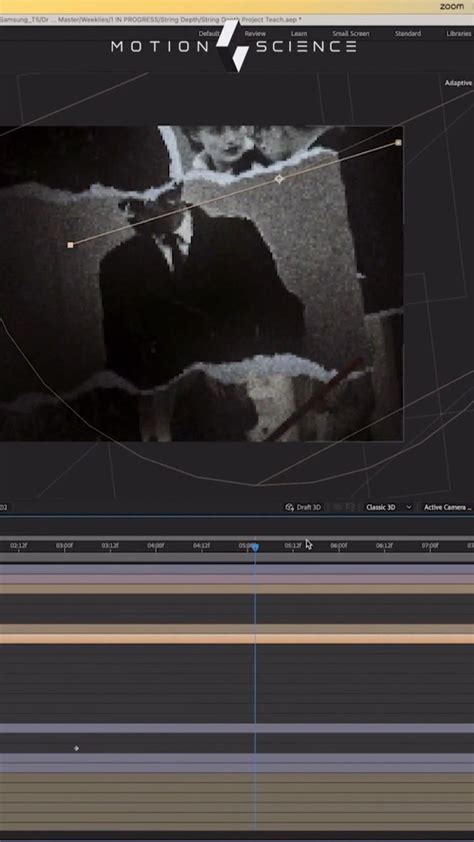Switch to the Small Screen workspace
The width and height of the screenshot is (474, 842).
(x=351, y=33)
